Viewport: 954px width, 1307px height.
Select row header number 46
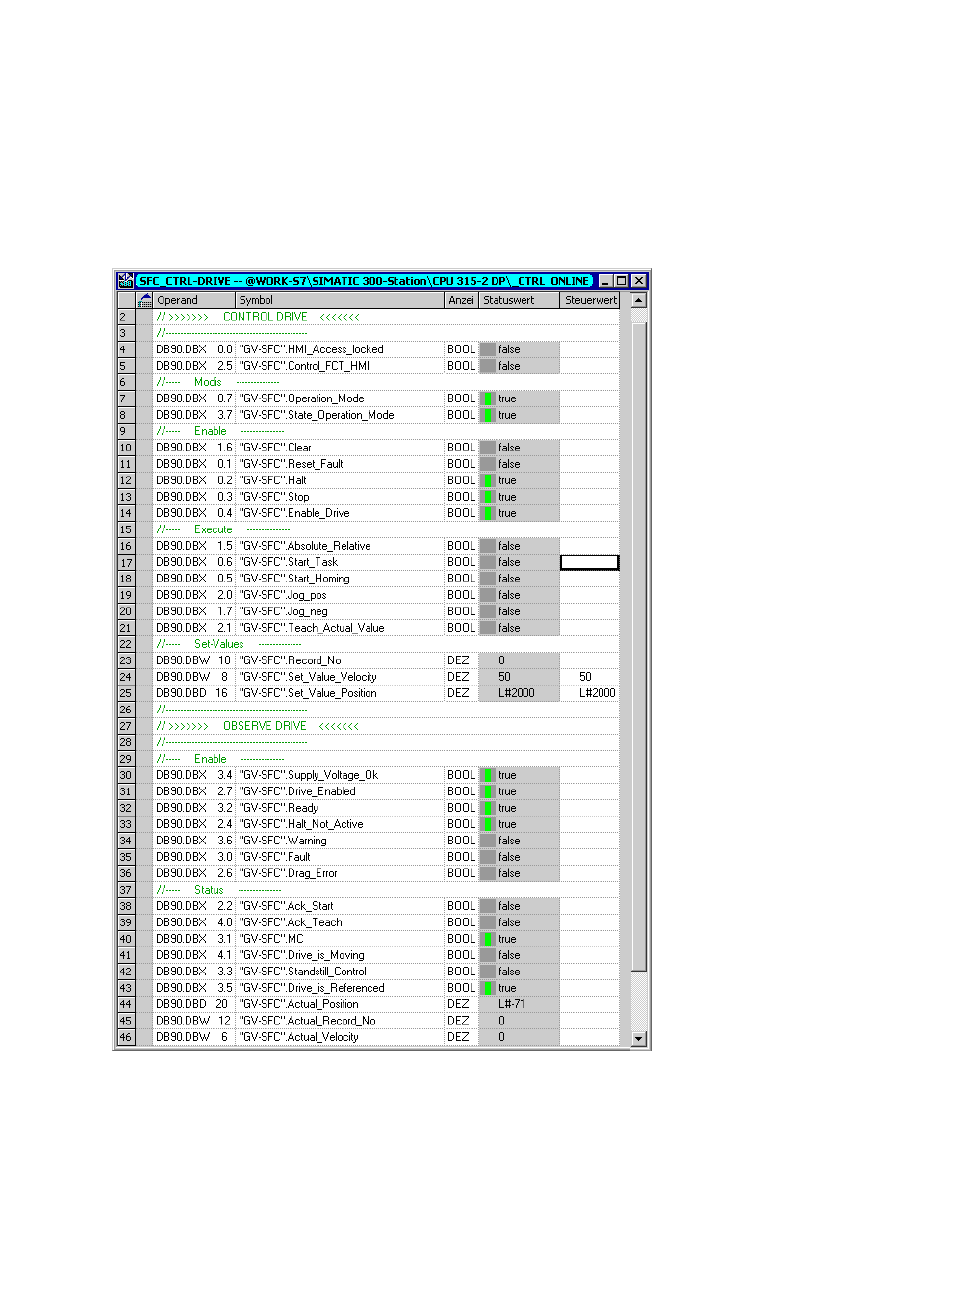126,1037
